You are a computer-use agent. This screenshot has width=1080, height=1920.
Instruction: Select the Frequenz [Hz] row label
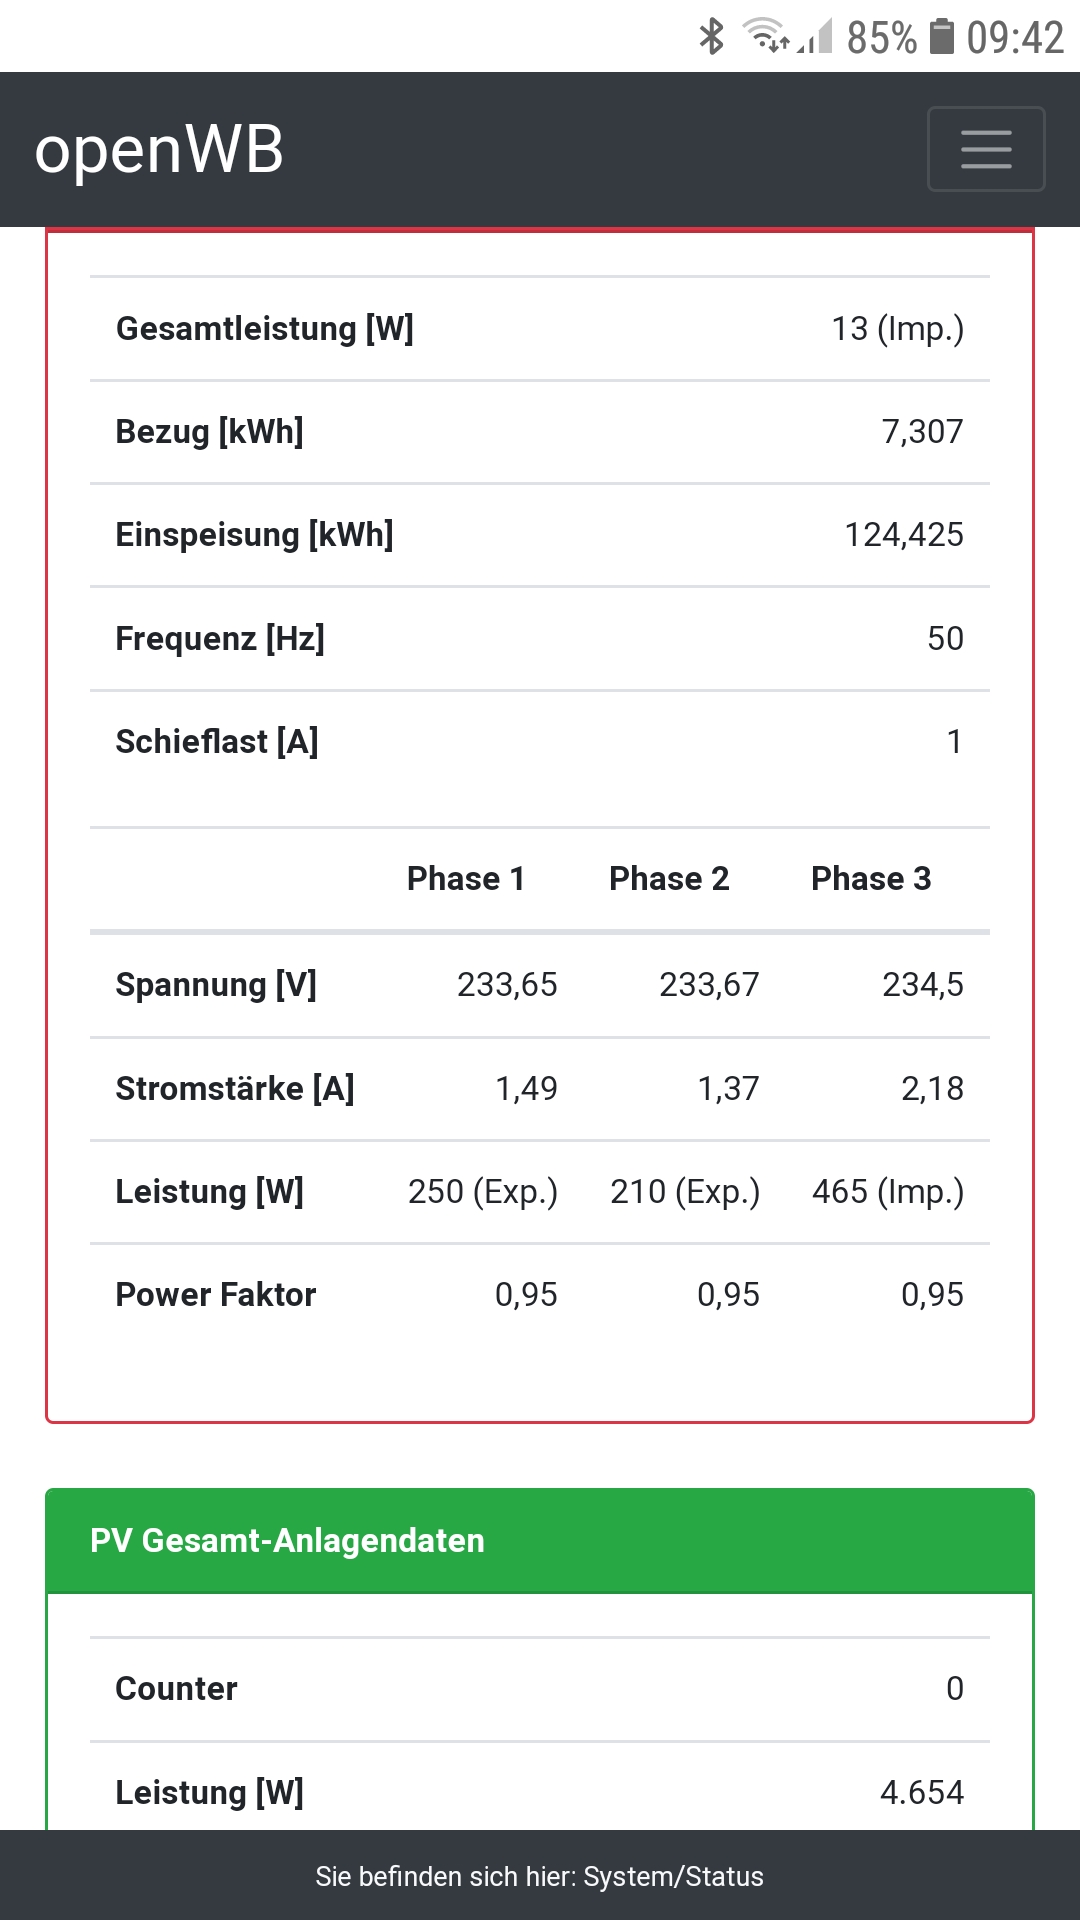pyautogui.click(x=220, y=638)
